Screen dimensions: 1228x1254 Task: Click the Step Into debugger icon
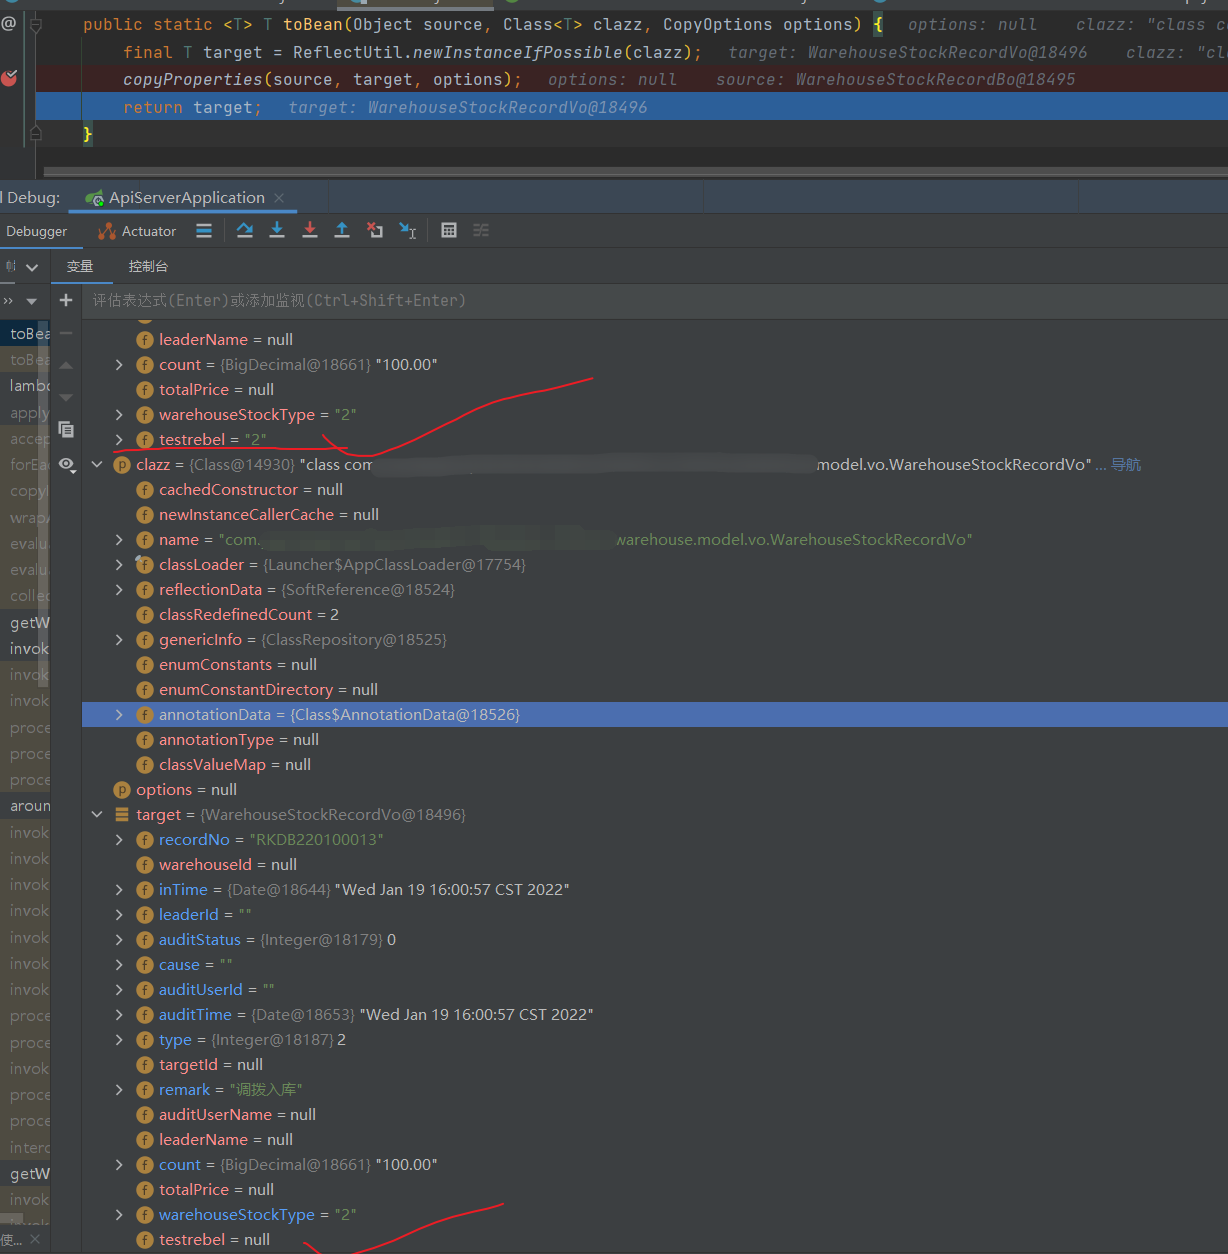pos(277,231)
